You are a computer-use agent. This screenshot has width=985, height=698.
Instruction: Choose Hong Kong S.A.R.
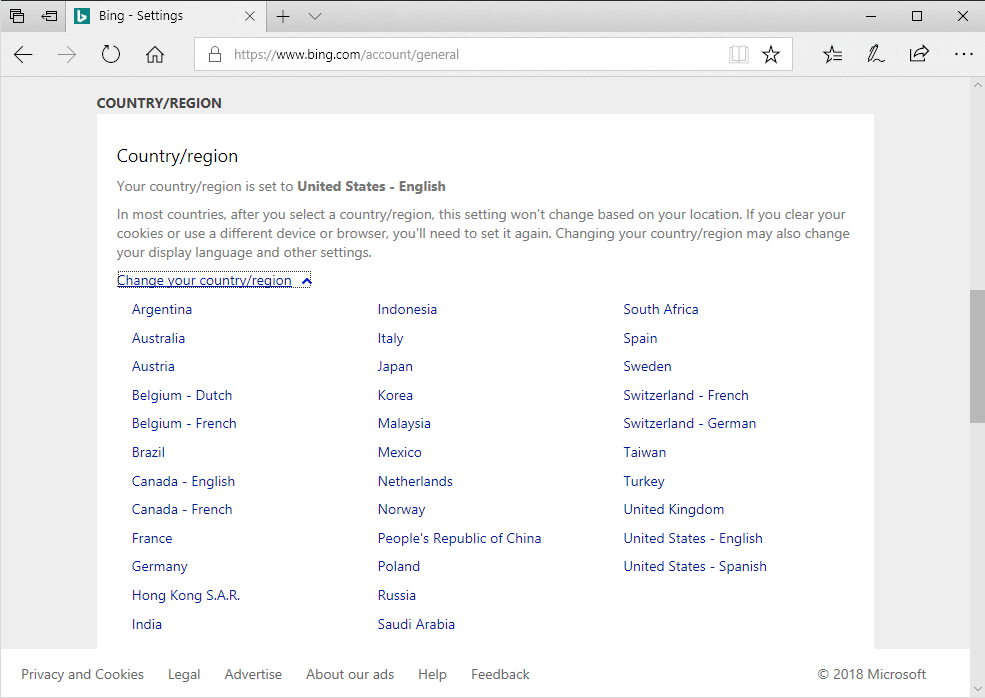[x=186, y=596]
